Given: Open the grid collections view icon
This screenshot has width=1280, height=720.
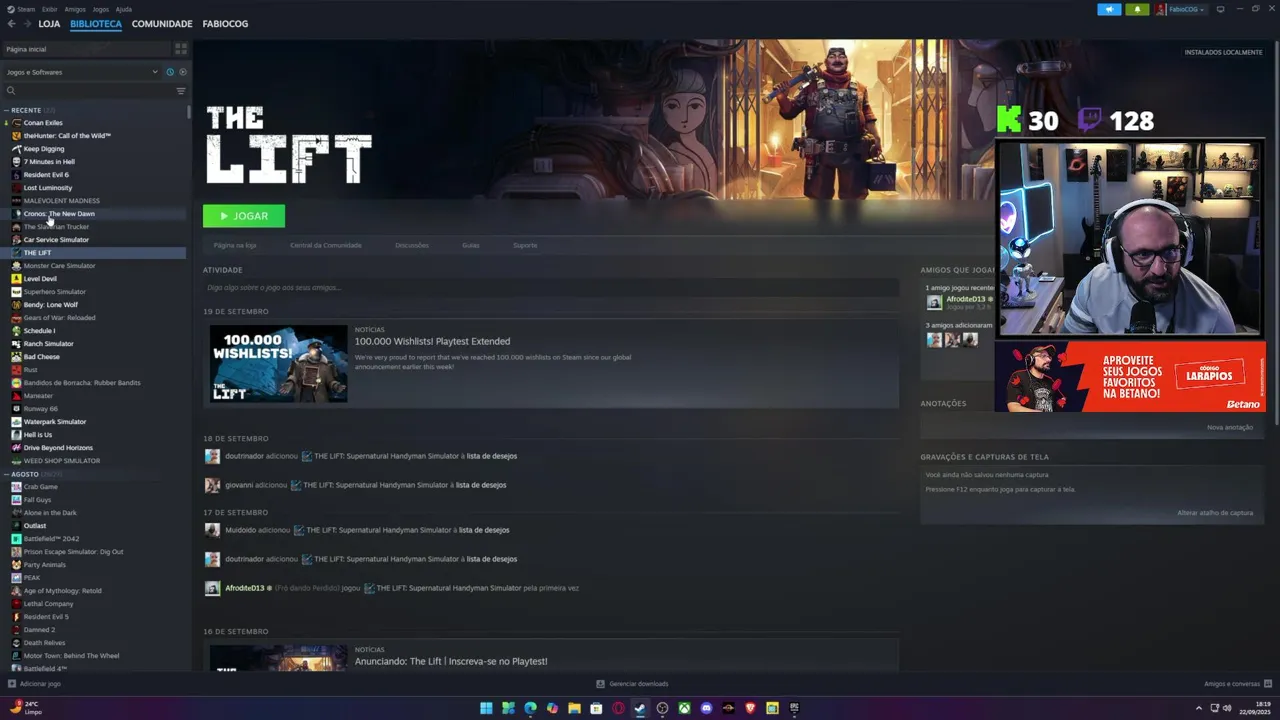Looking at the screenshot, I should pyautogui.click(x=181, y=48).
